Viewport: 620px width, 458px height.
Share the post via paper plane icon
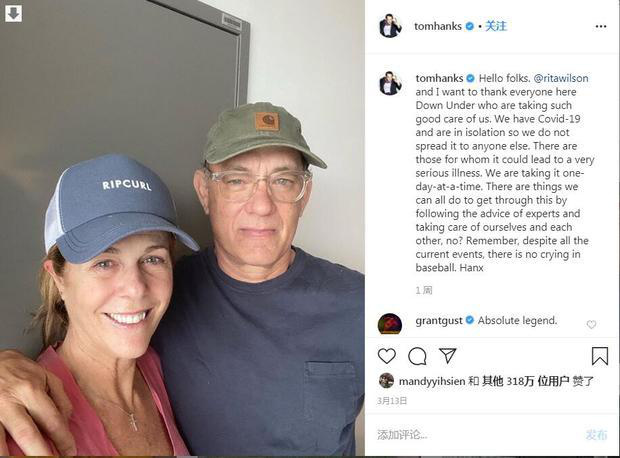click(x=448, y=356)
